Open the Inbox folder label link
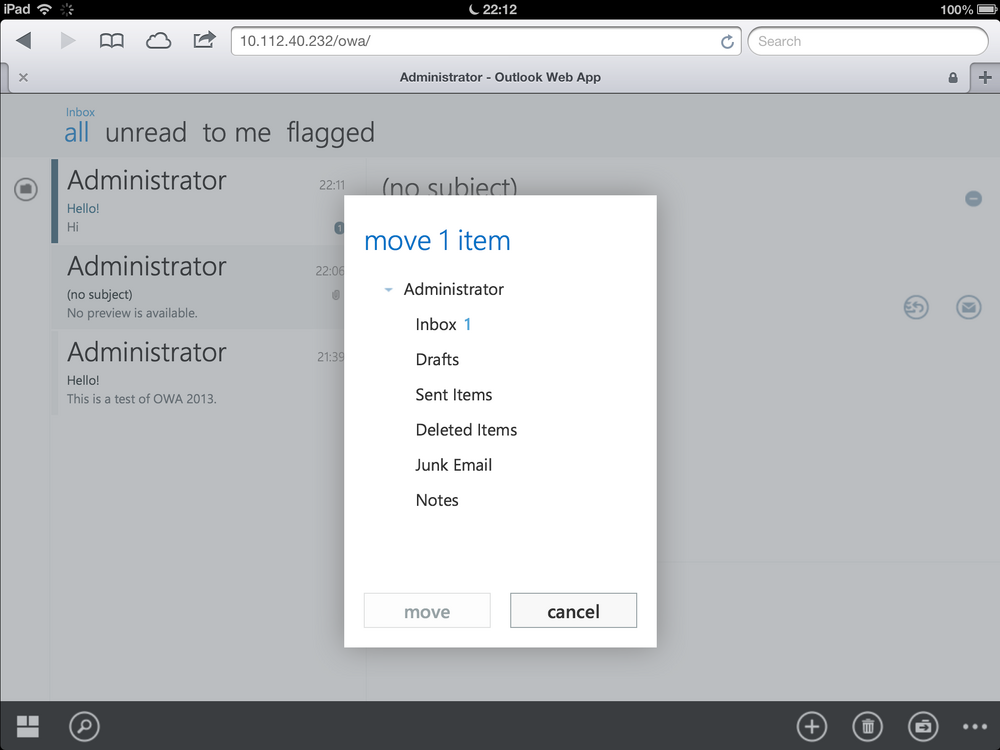This screenshot has width=1000, height=750. (x=80, y=112)
